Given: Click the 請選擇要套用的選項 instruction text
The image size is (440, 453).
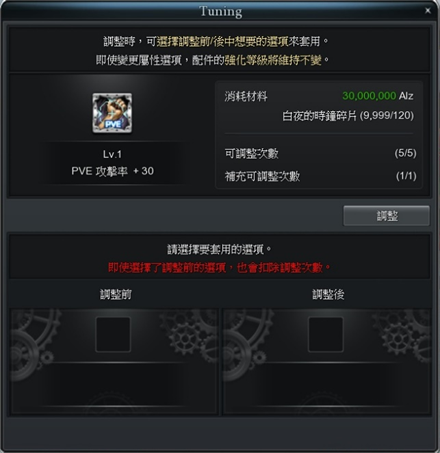Looking at the screenshot, I should [219, 249].
